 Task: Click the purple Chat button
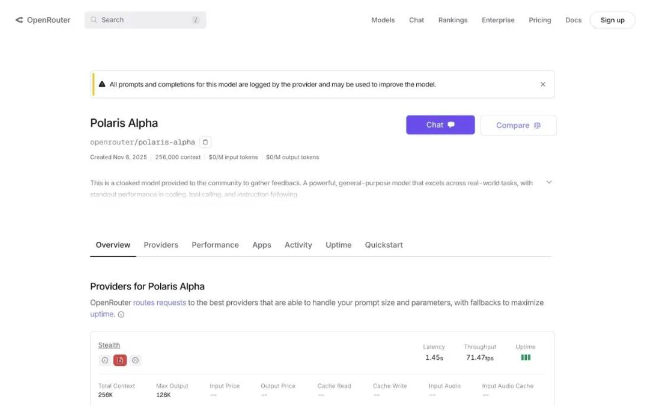pyautogui.click(x=440, y=125)
